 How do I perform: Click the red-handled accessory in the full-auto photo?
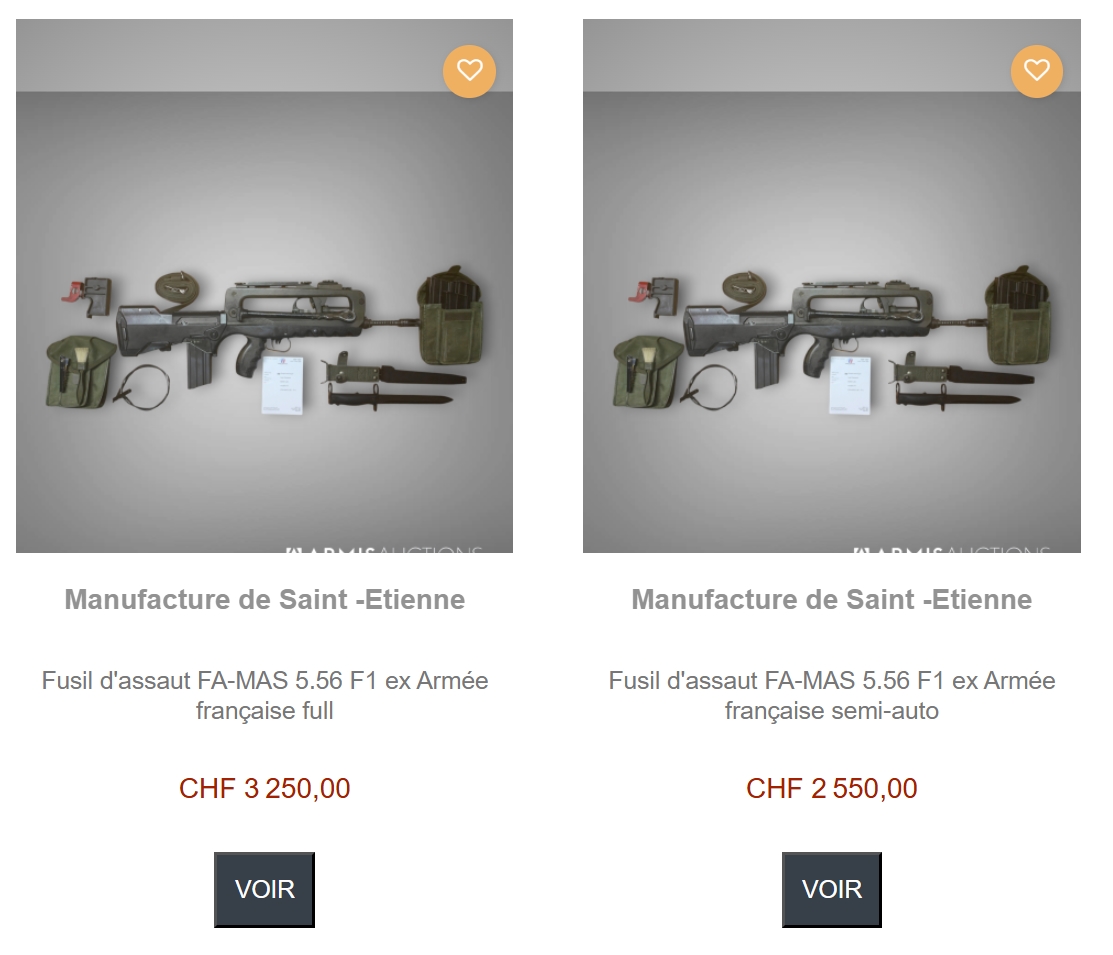coord(71,294)
